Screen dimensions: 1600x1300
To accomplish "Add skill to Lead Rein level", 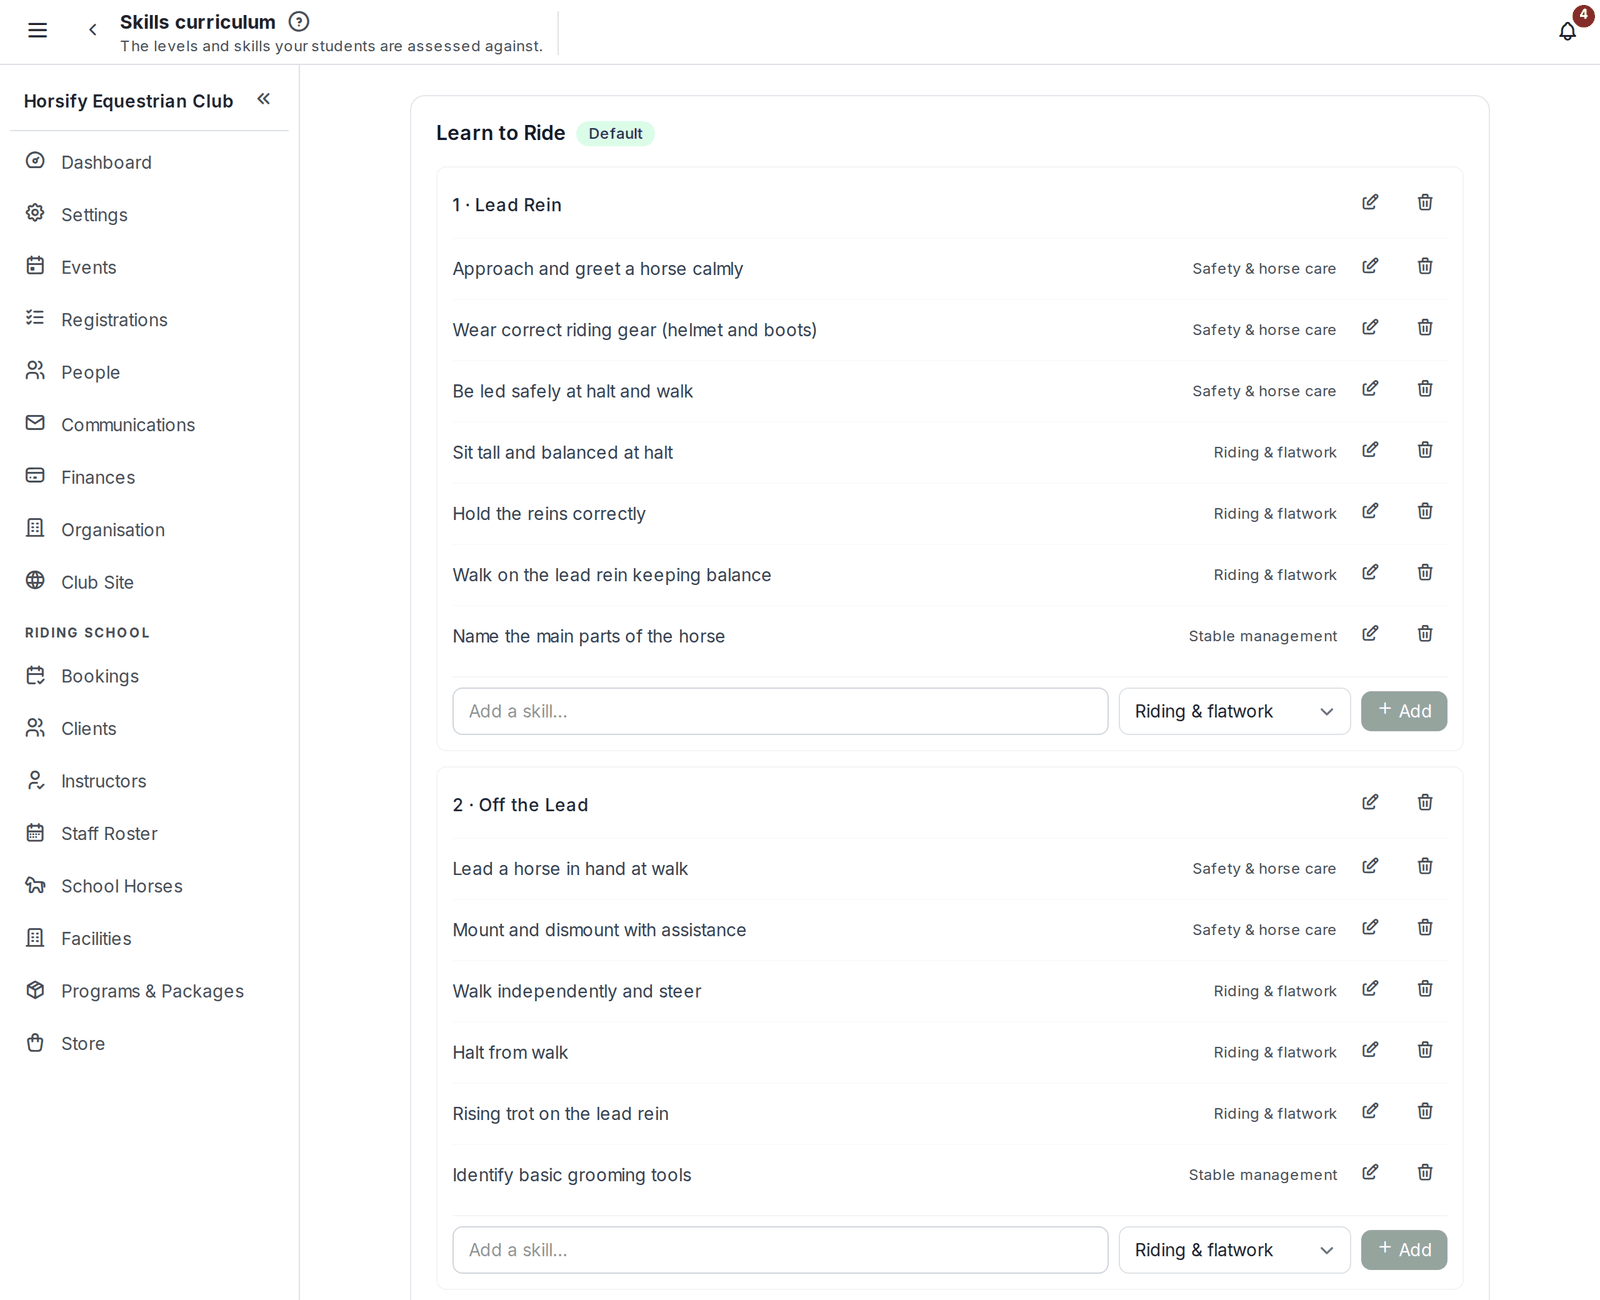I will (1404, 711).
